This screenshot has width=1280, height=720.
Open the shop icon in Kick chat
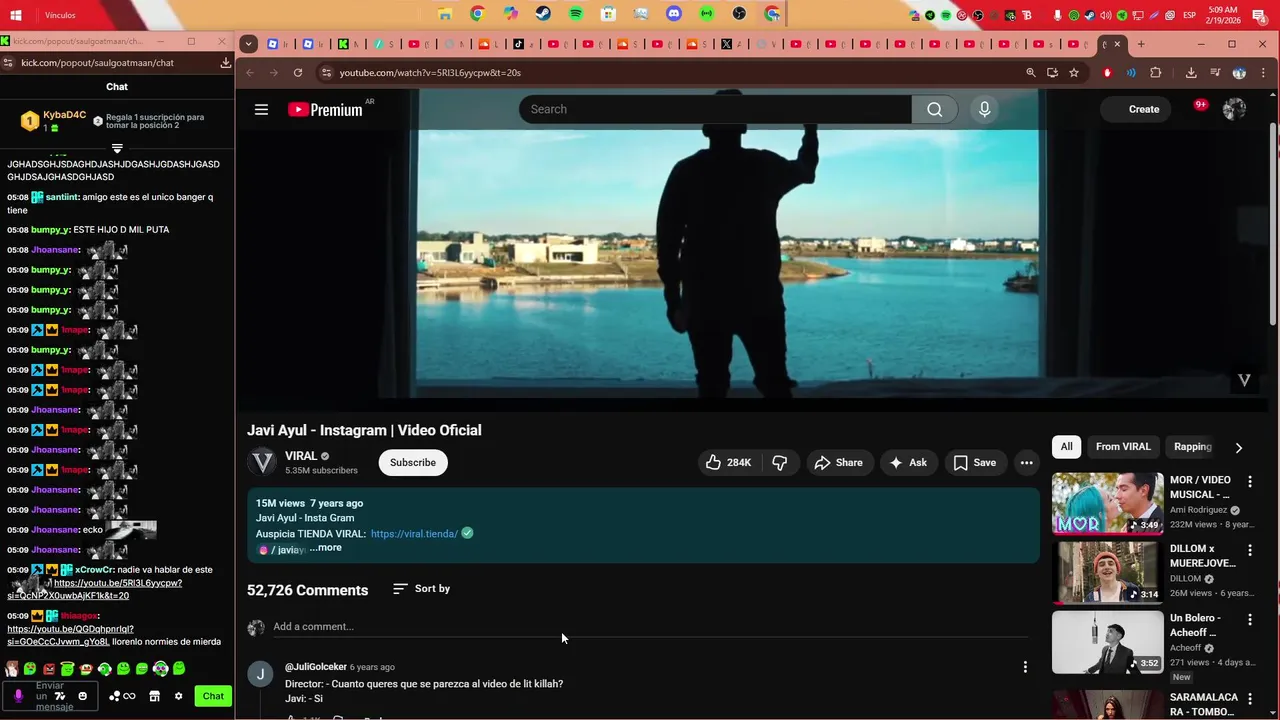[155, 696]
